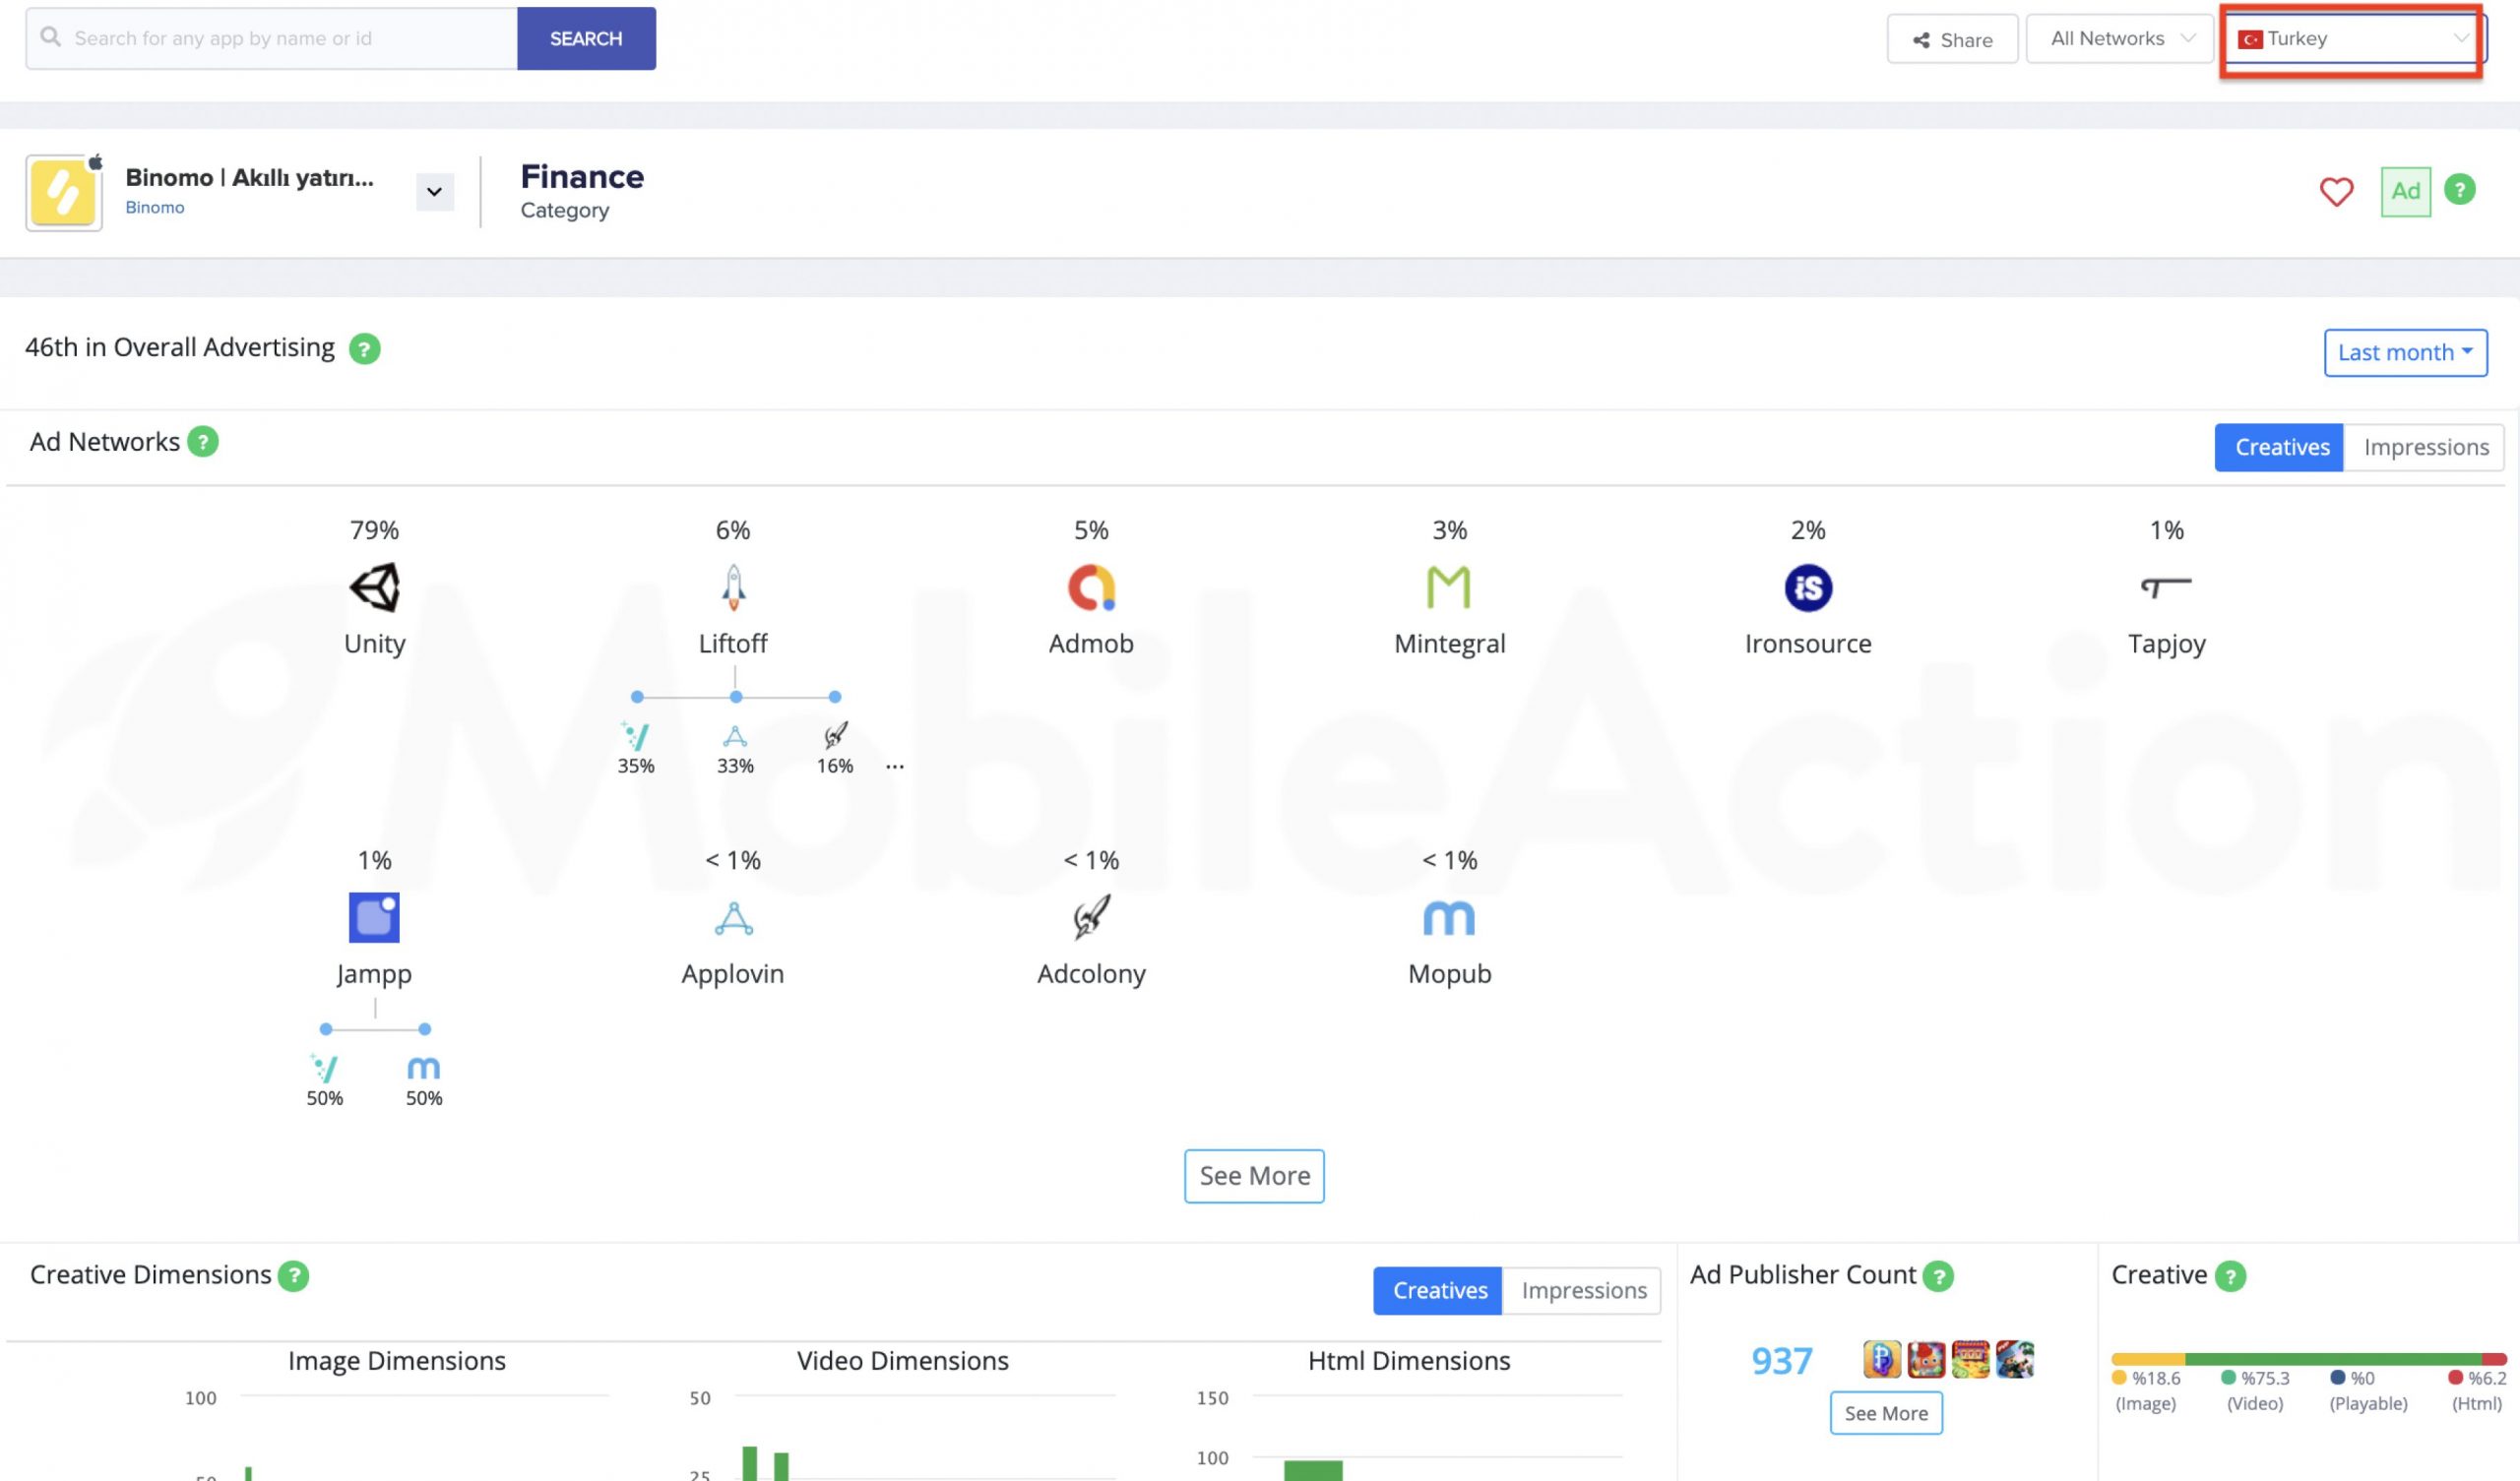2520x1481 pixels.
Task: Open help icon next to the Ad badge
Action: (2459, 189)
